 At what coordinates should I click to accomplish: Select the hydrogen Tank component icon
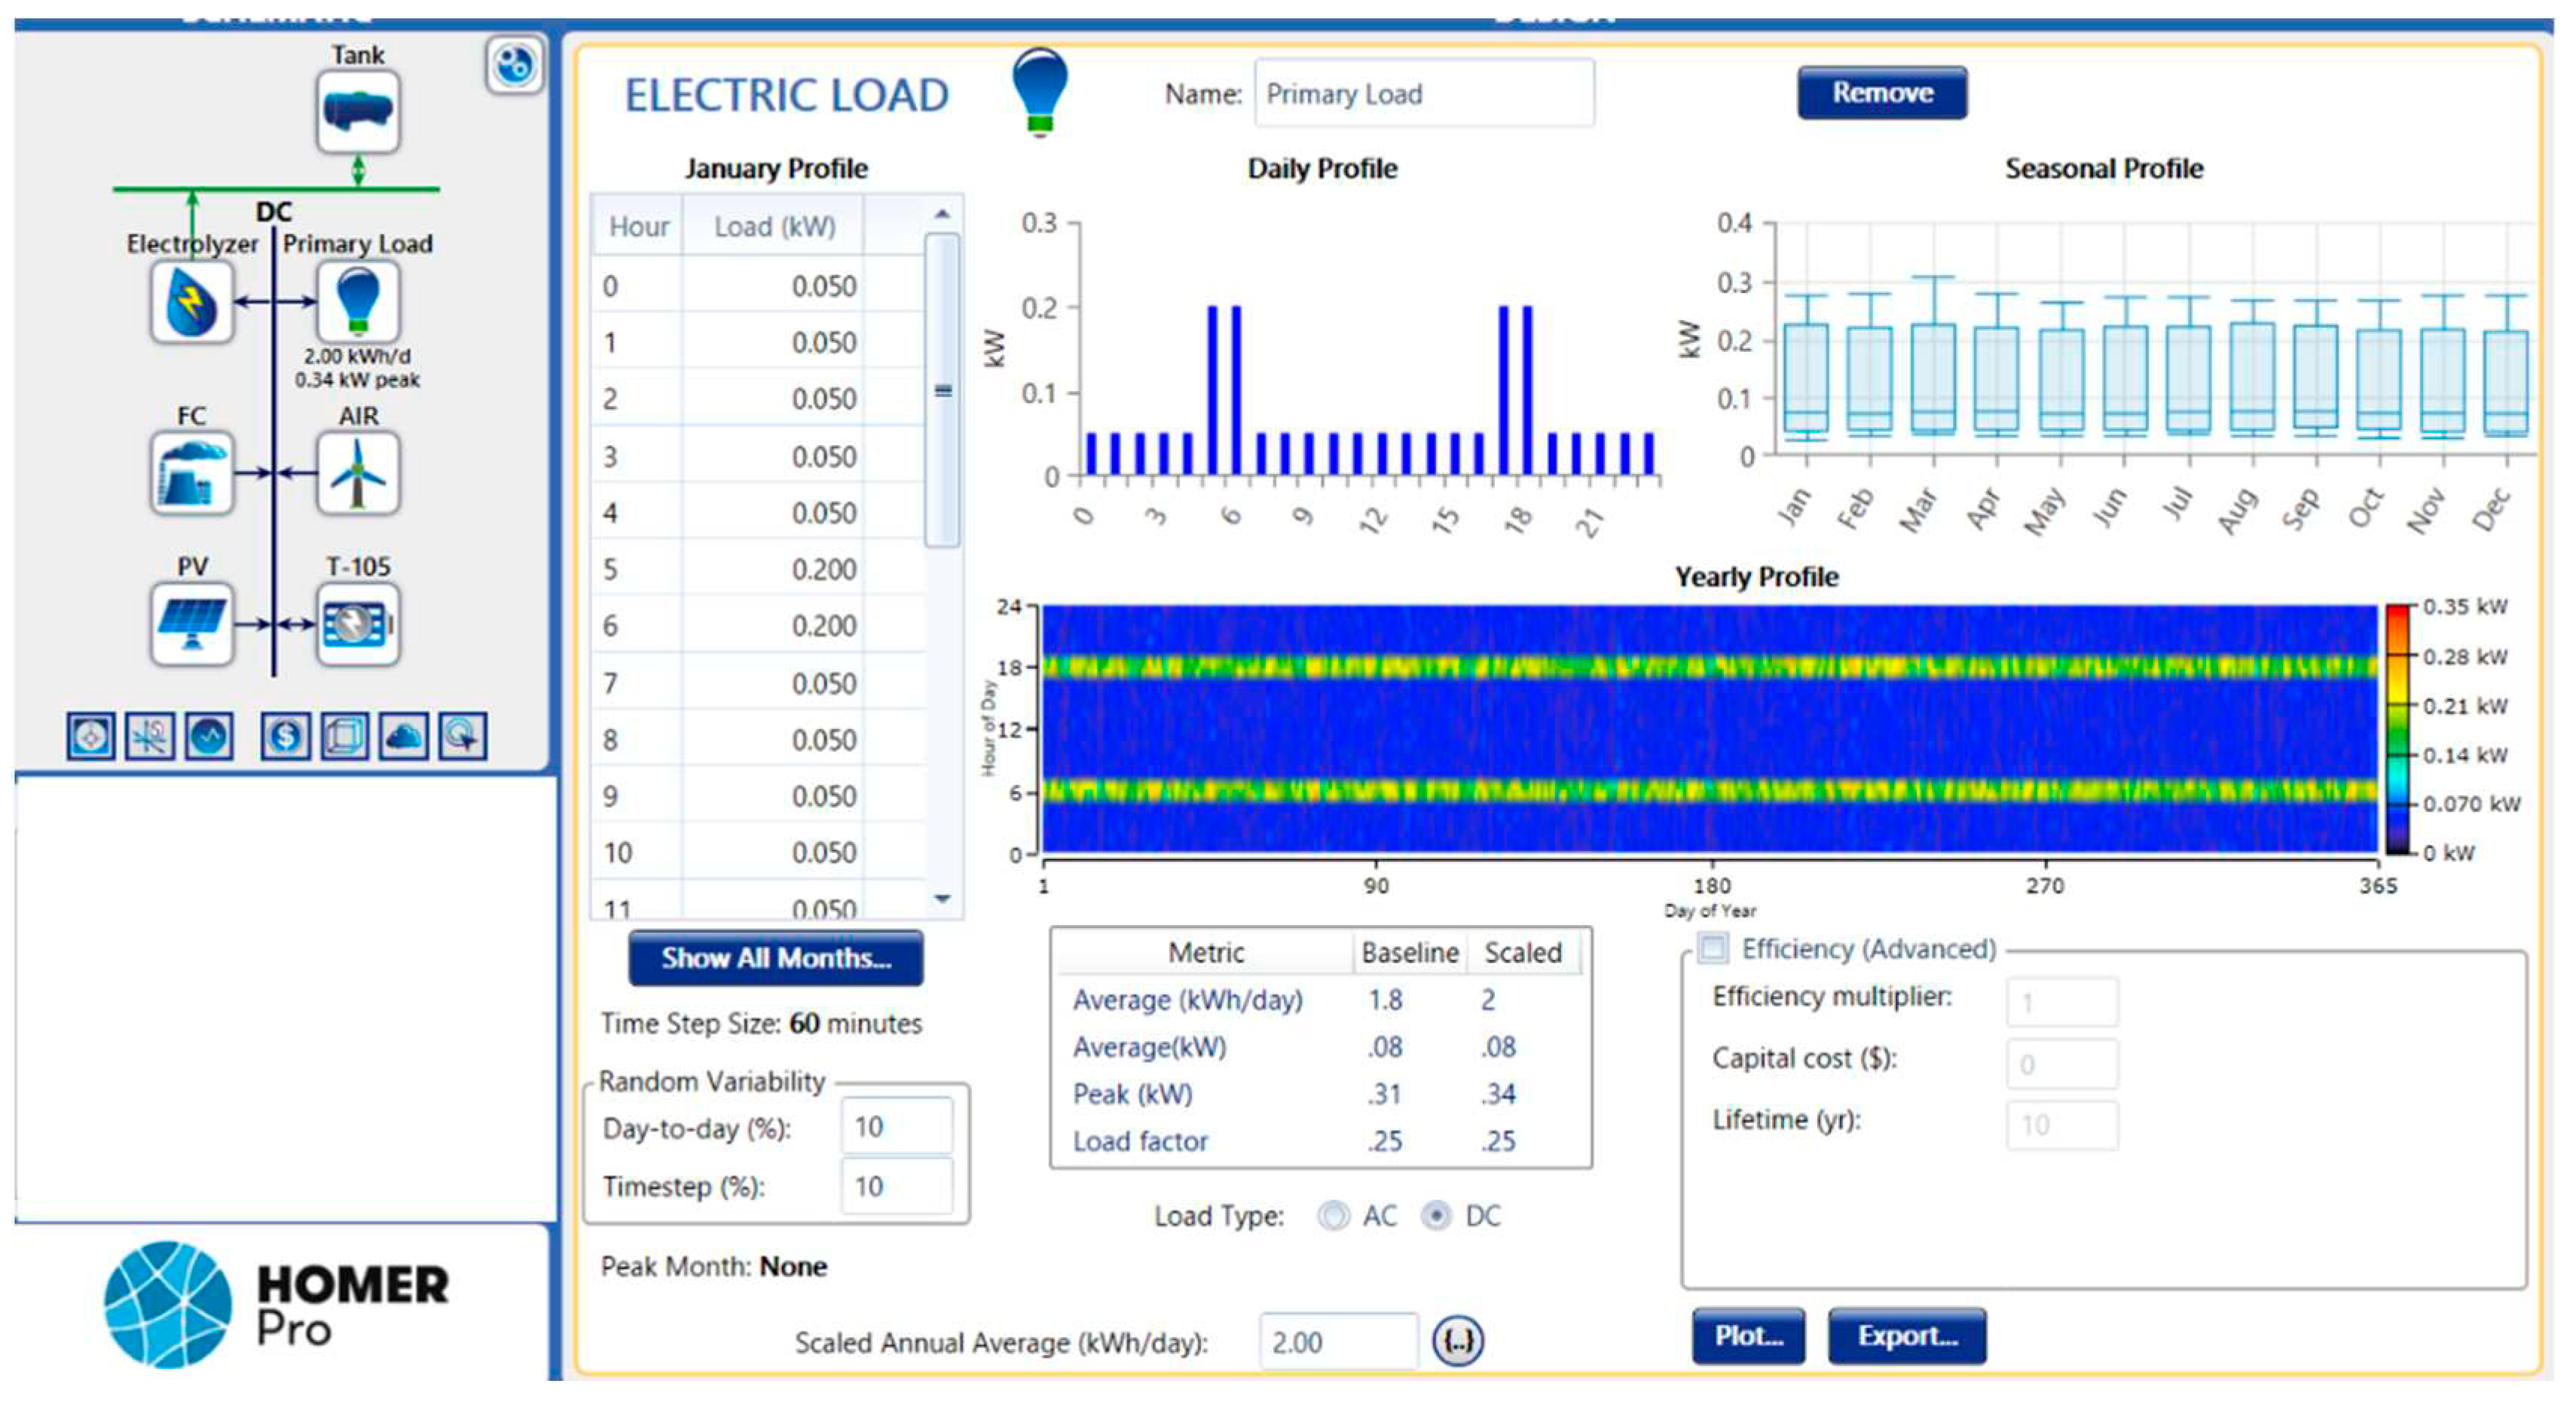click(x=358, y=111)
